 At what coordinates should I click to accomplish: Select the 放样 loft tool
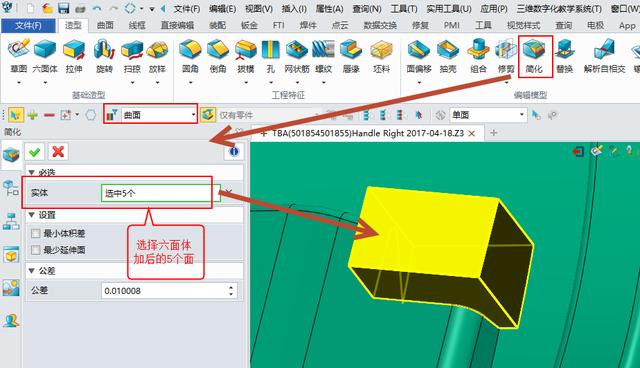pyautogui.click(x=157, y=56)
